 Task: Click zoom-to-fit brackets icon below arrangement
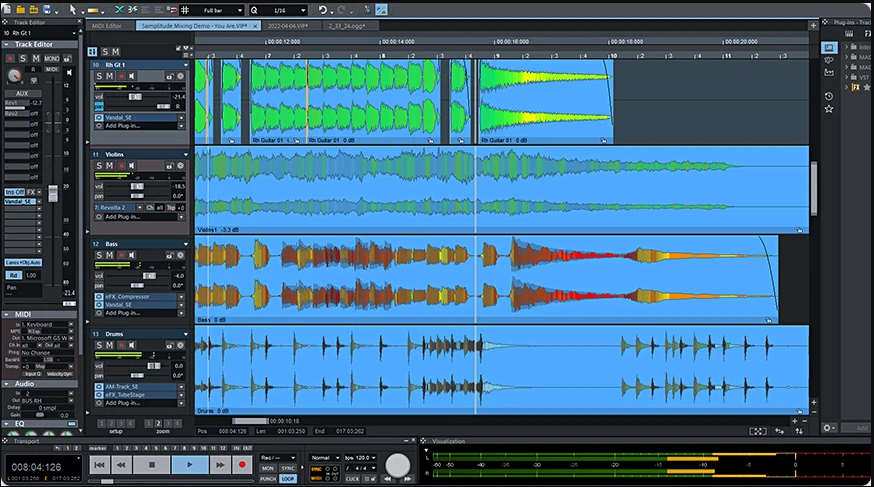coord(758,431)
